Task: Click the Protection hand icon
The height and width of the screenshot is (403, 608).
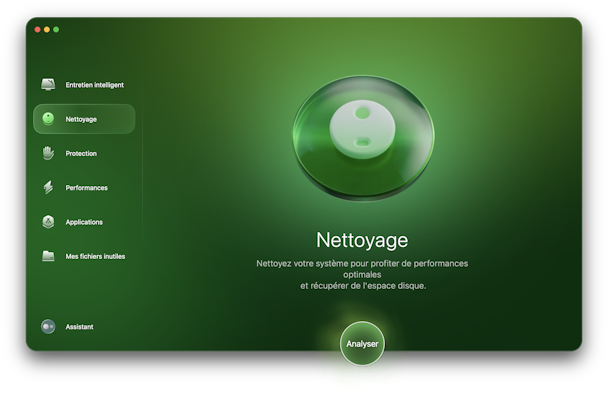Action: pos(48,153)
